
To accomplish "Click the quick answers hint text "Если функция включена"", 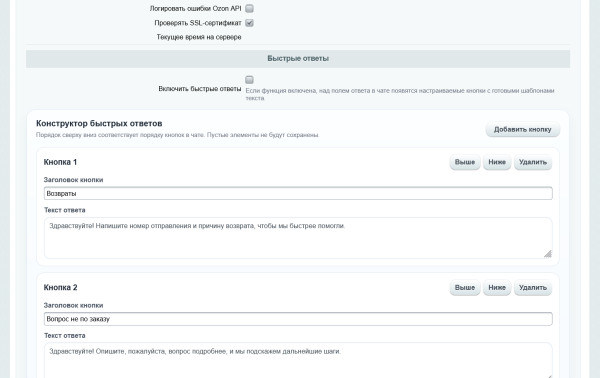I will click(x=400, y=94).
